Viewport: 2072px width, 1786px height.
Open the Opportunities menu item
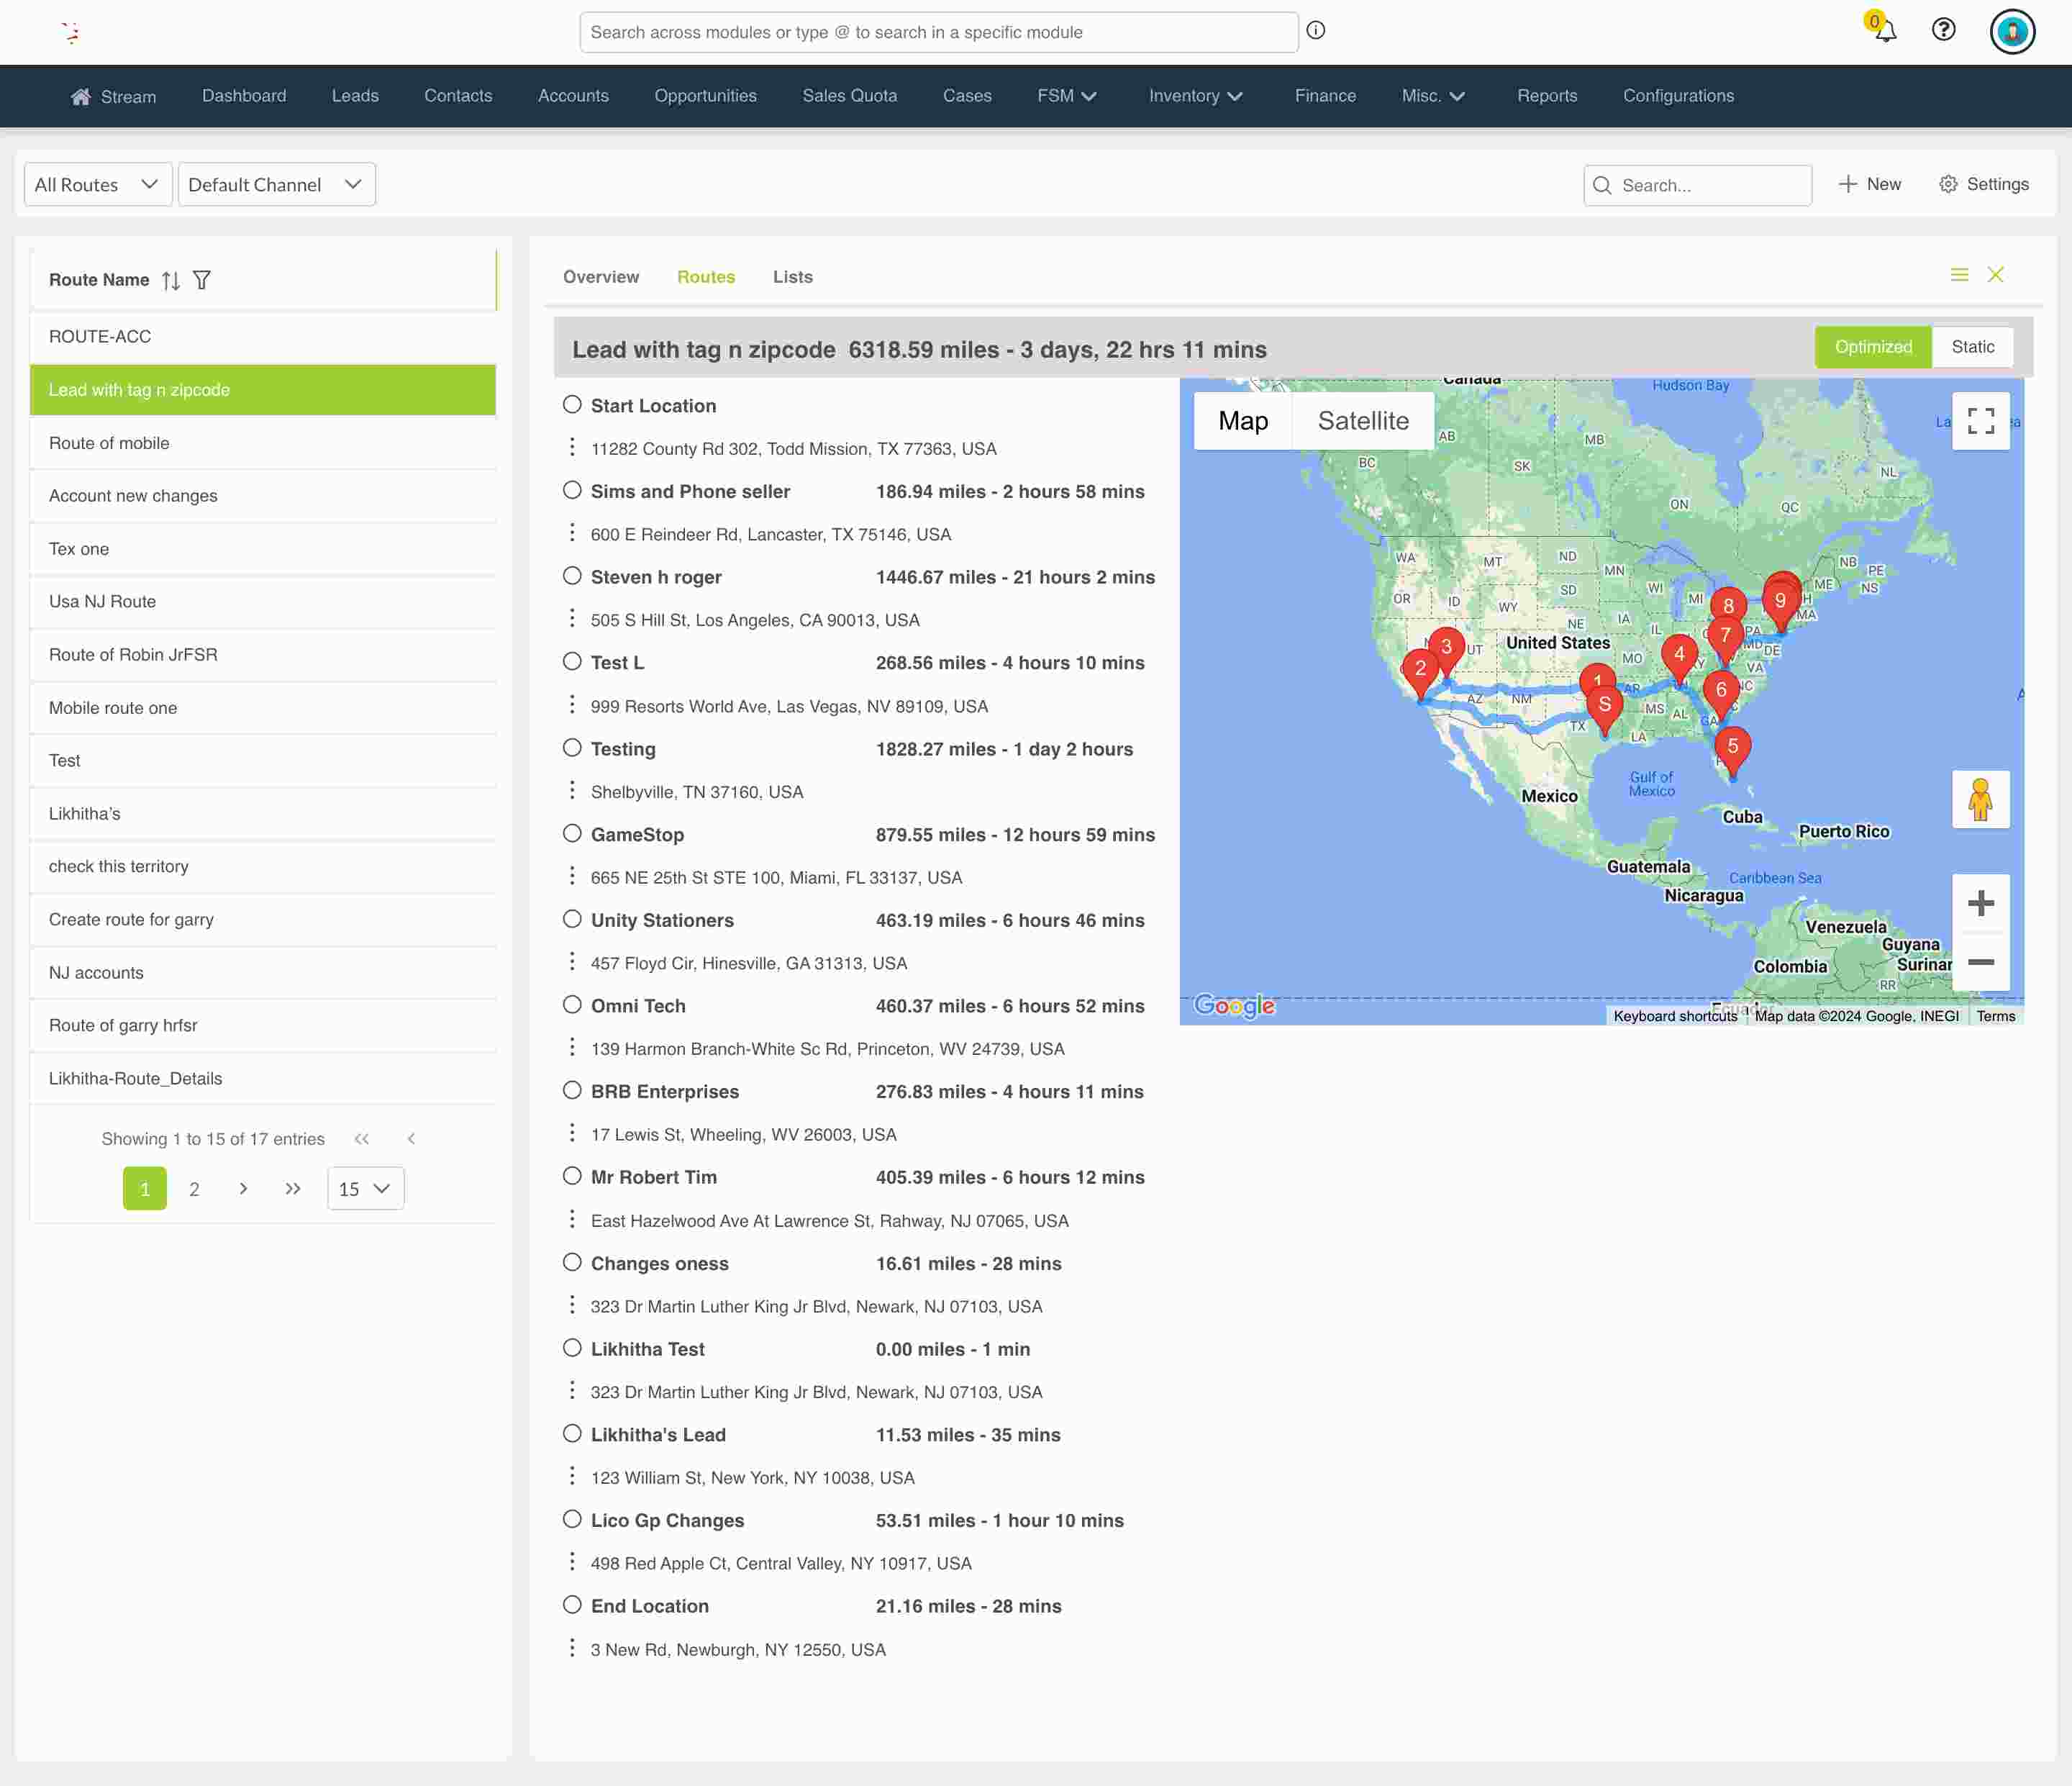pyautogui.click(x=705, y=96)
